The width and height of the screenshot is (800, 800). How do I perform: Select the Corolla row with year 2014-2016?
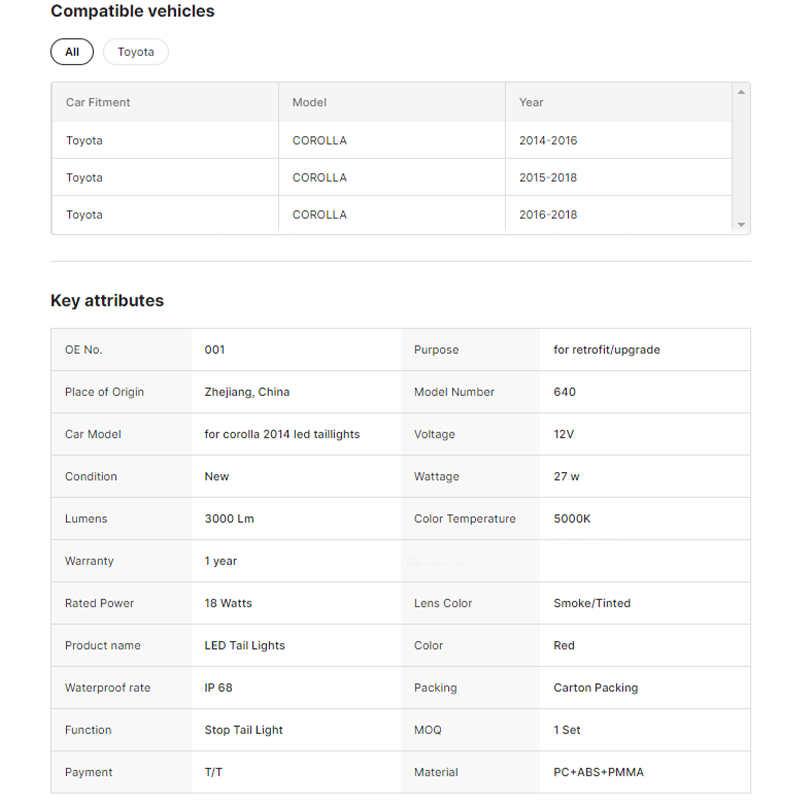(x=319, y=141)
